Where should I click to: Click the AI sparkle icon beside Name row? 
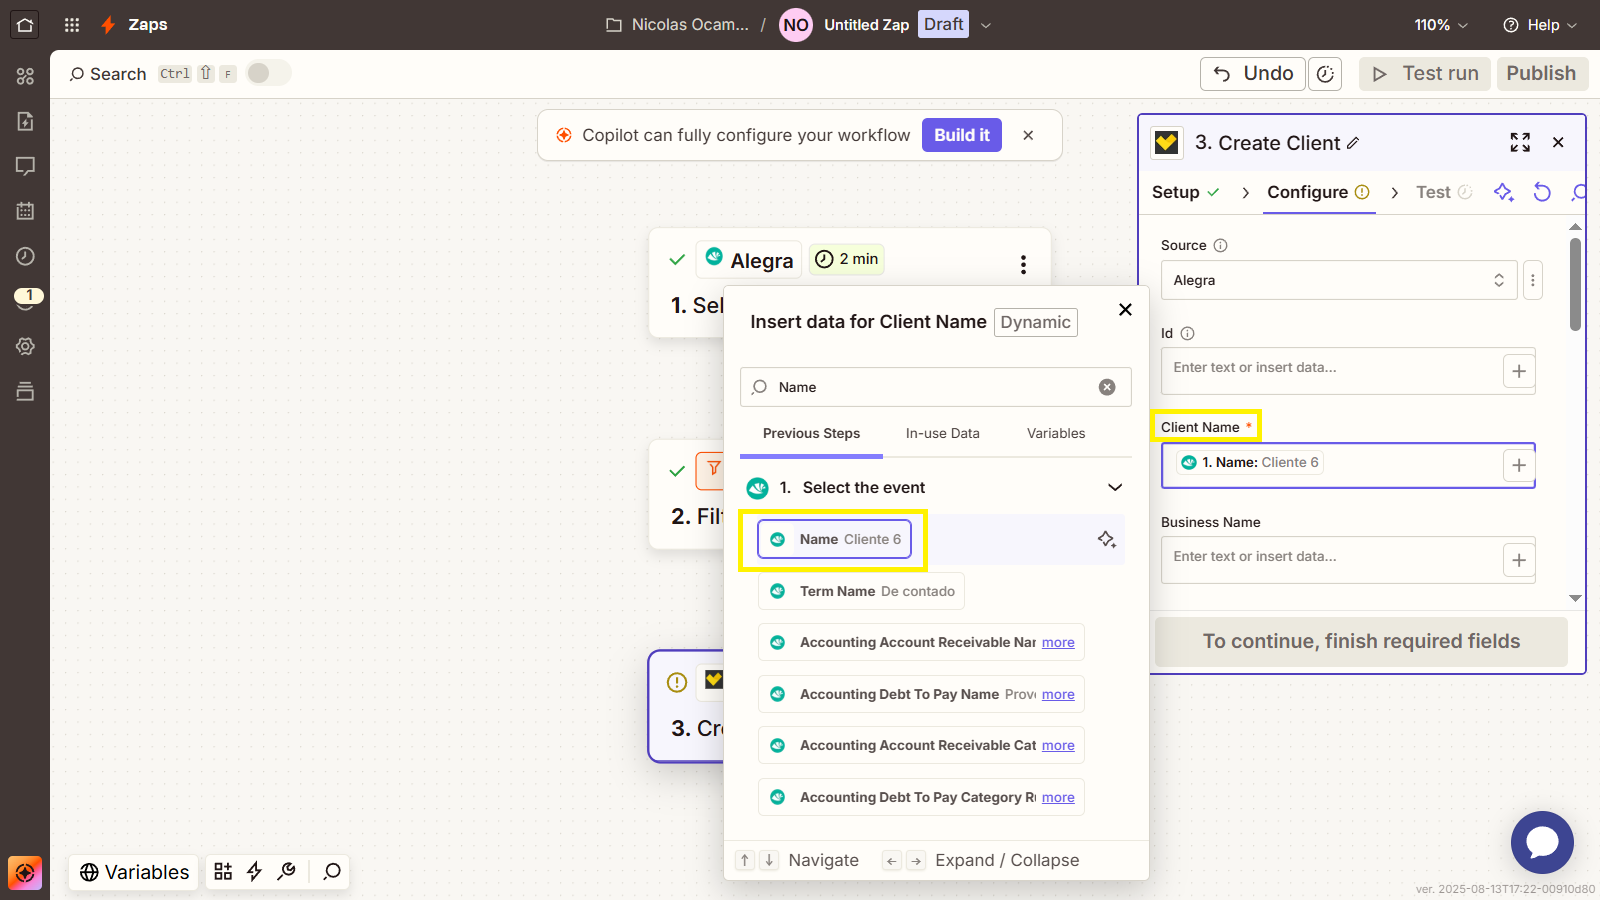(x=1107, y=540)
